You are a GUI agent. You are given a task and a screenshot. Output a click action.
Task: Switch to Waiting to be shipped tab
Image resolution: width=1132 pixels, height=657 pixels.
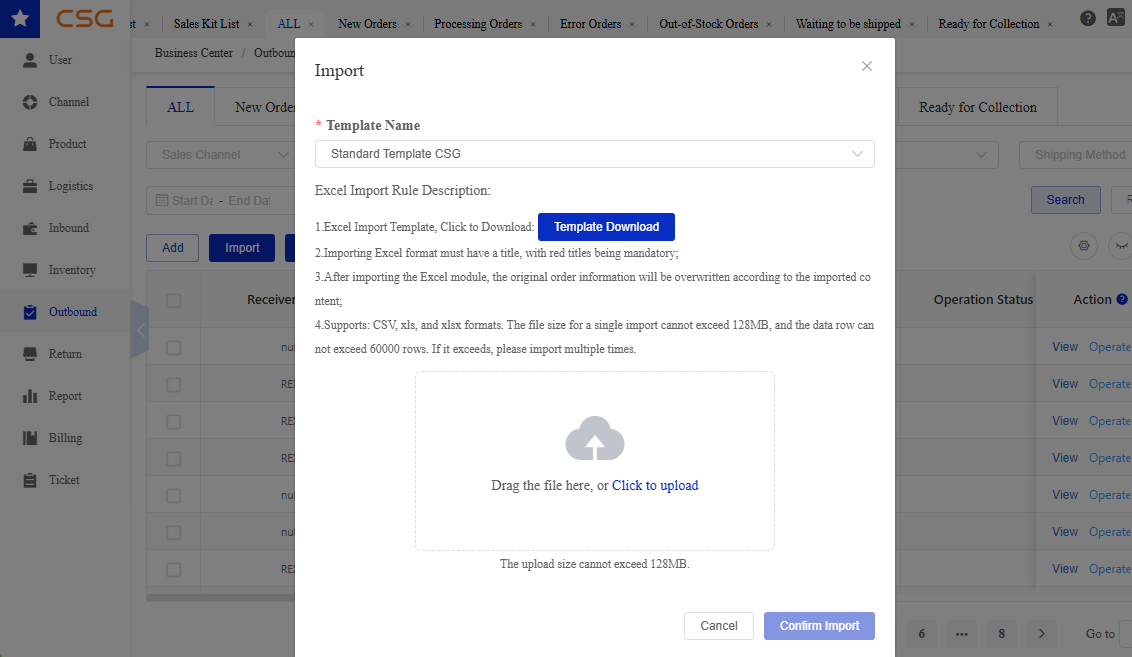tap(848, 24)
